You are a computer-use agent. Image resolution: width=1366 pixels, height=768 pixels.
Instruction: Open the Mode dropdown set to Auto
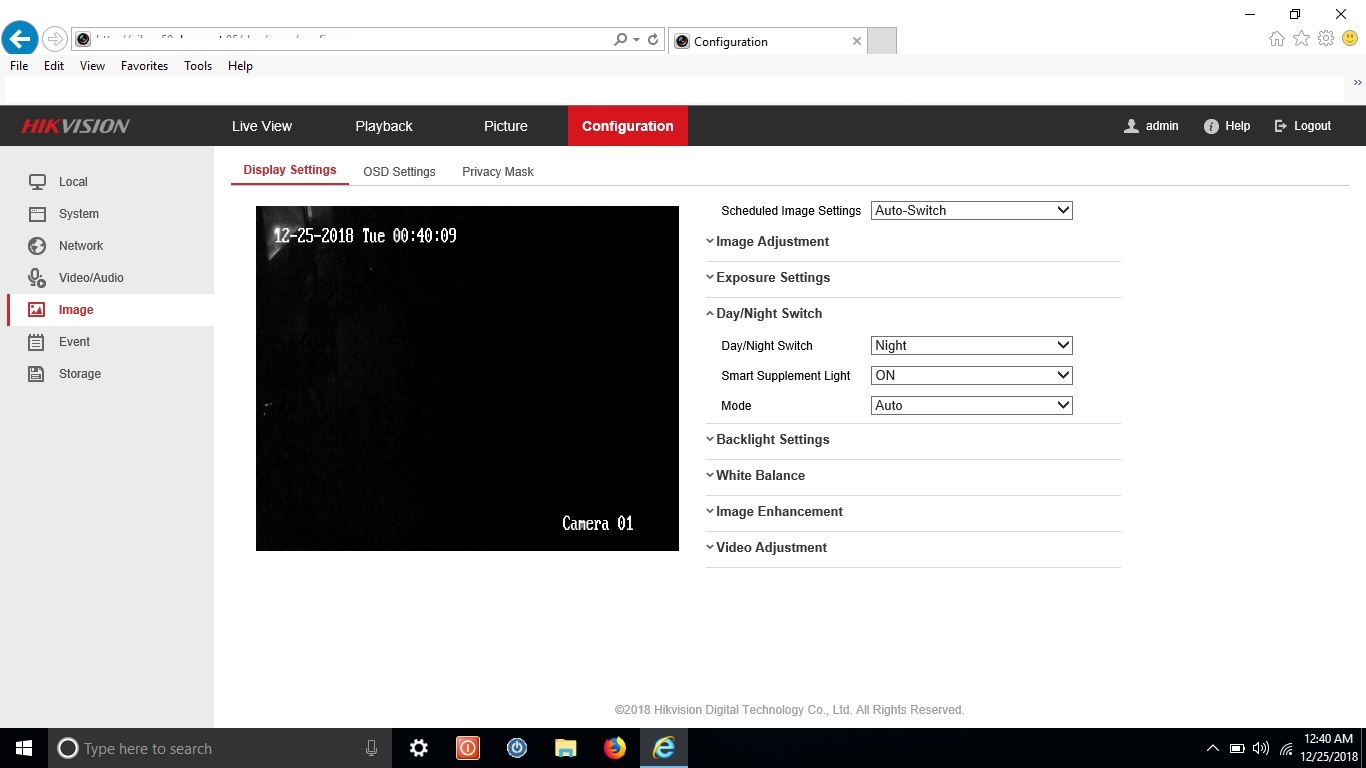[971, 406]
